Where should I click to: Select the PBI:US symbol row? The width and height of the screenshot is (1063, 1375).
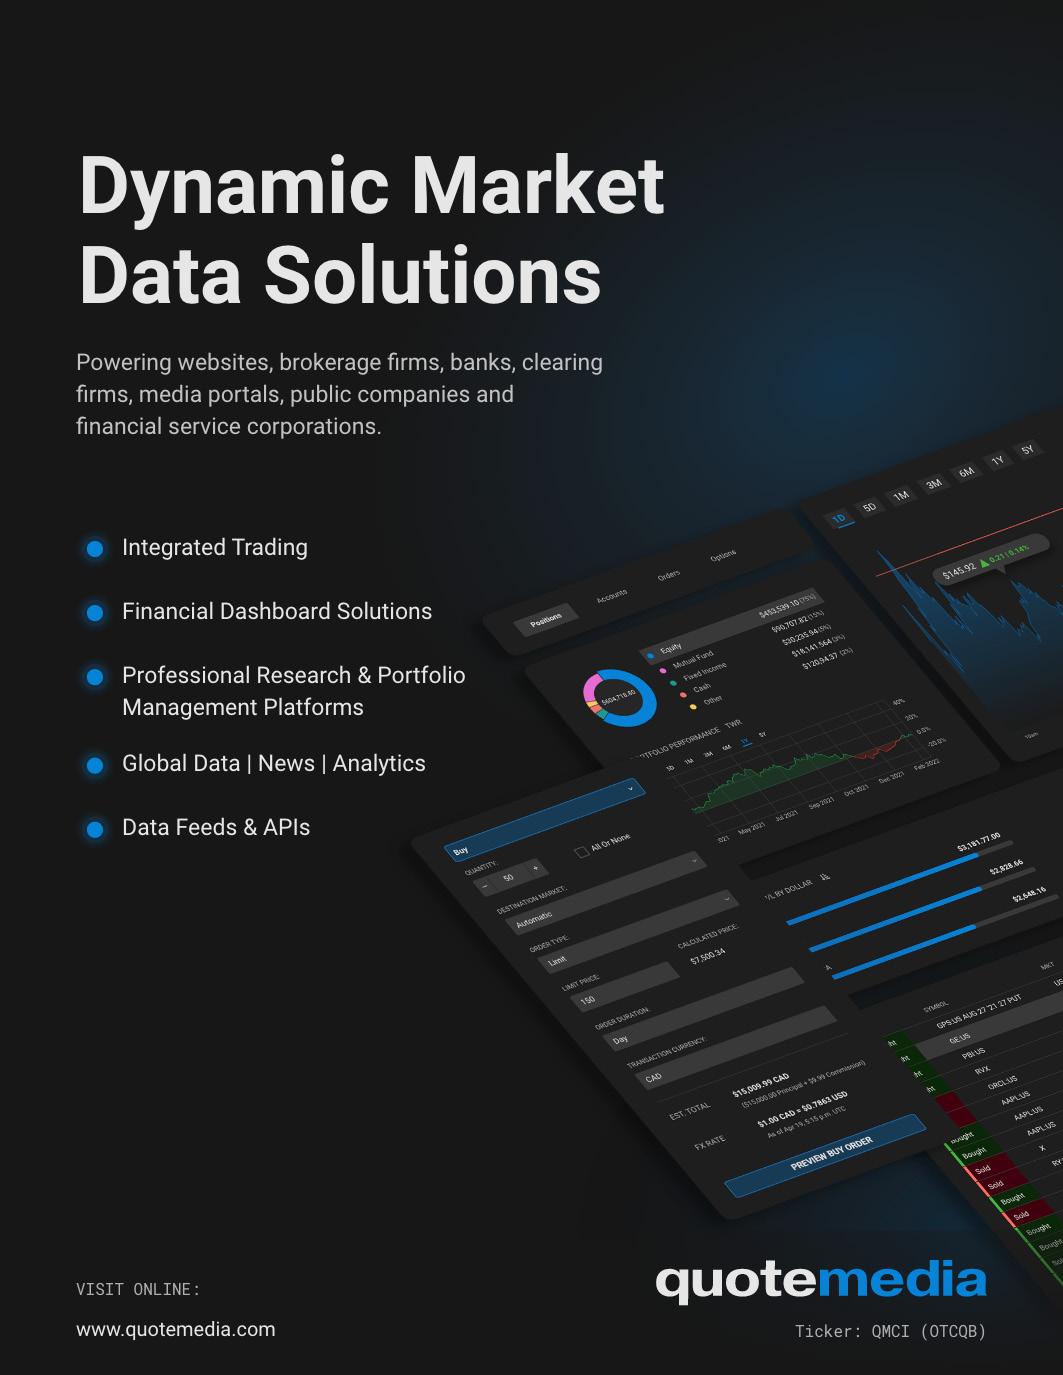point(973,1053)
